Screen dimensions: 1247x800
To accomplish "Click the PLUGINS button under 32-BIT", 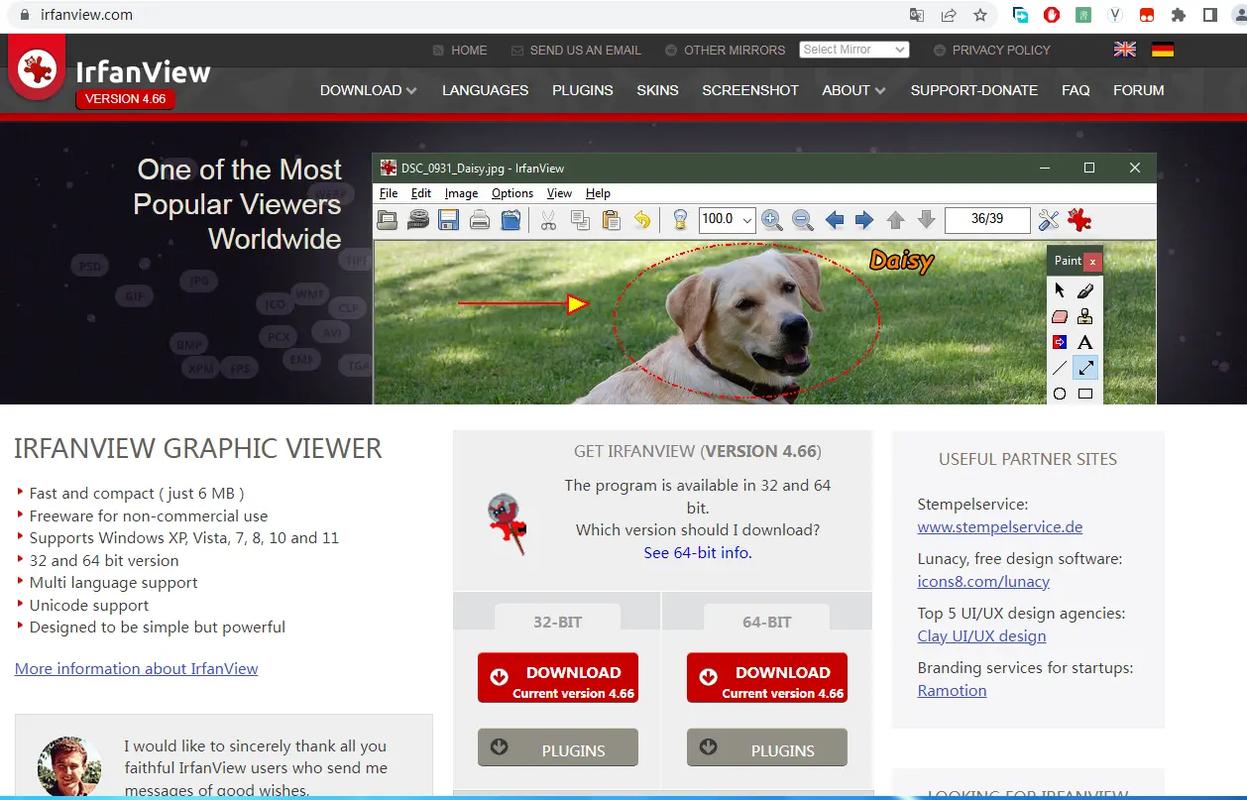I will [x=558, y=748].
